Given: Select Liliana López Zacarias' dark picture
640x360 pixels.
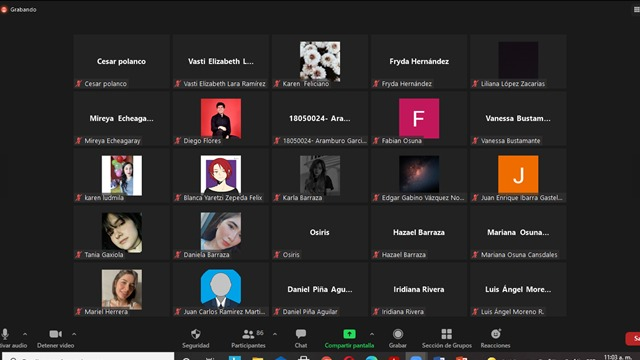Looking at the screenshot, I should [x=518, y=60].
